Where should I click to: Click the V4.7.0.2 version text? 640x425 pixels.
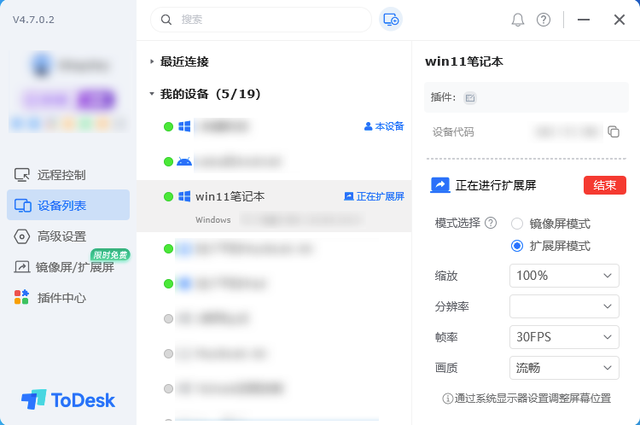coord(33,20)
